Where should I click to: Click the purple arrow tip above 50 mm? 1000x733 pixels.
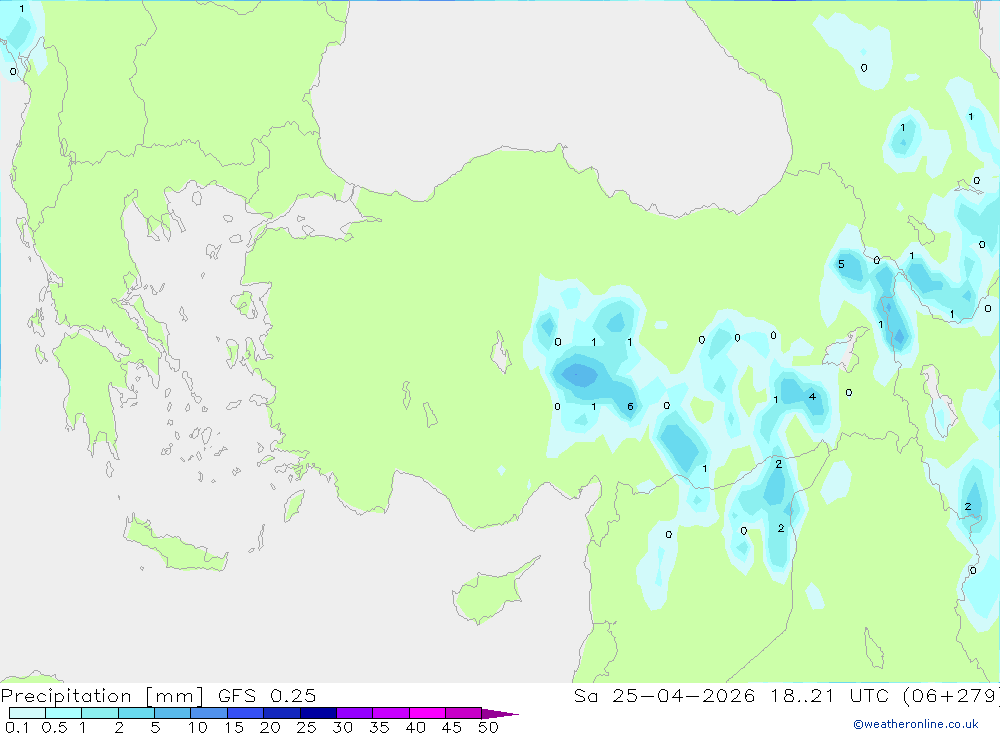(x=499, y=713)
